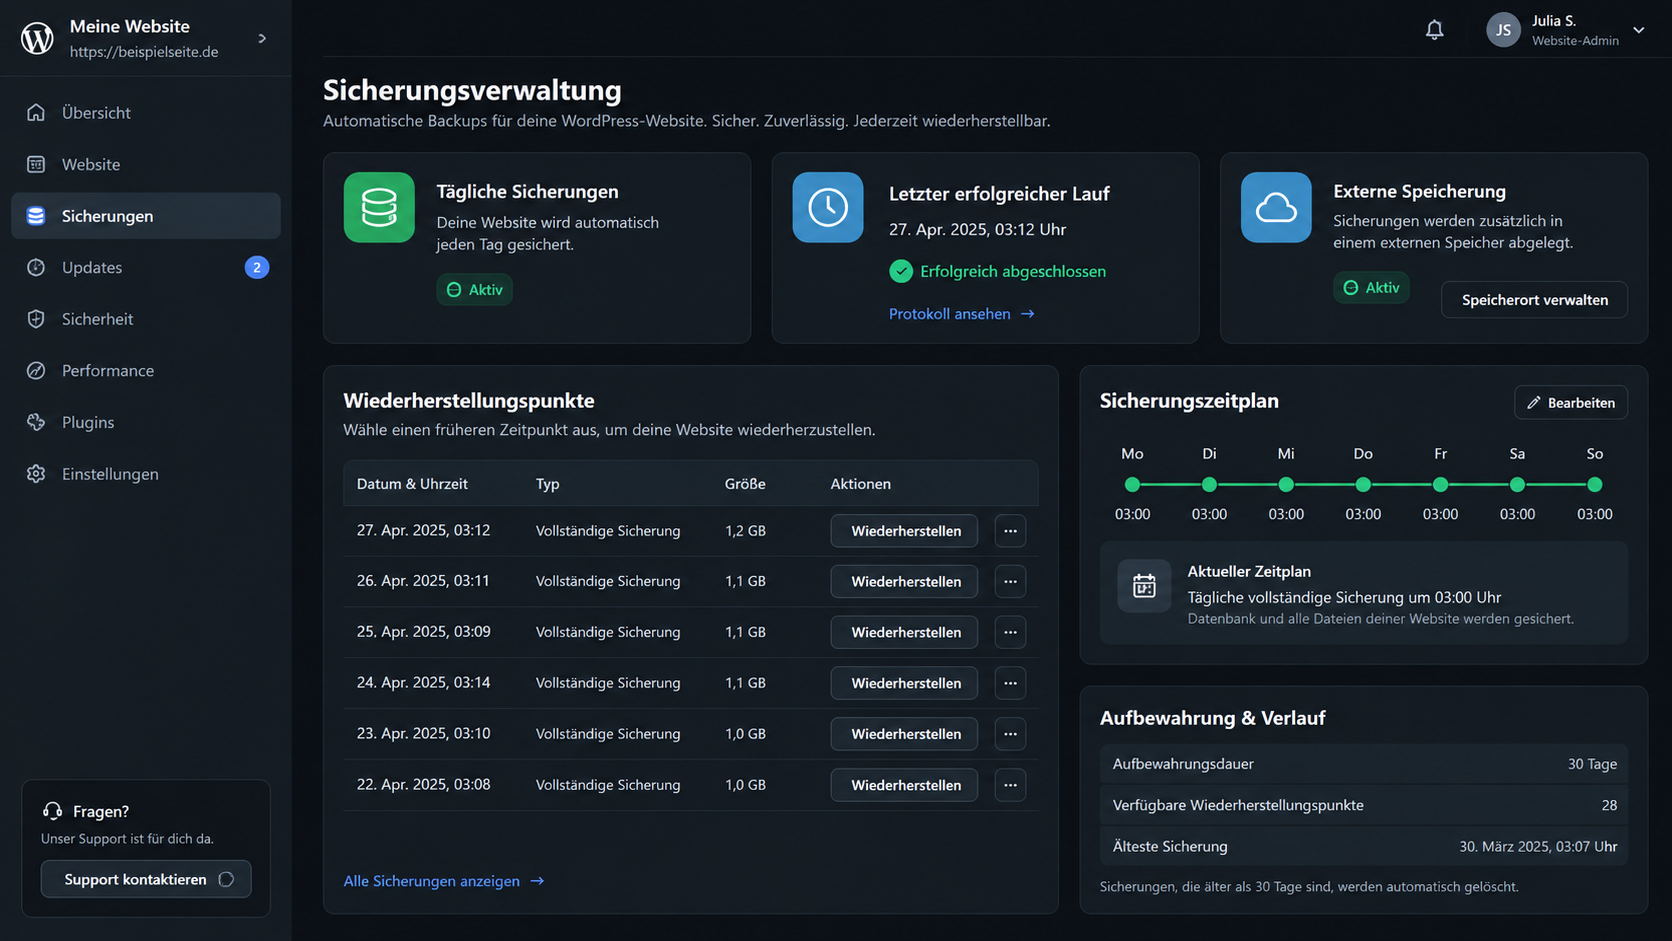Image resolution: width=1672 pixels, height=941 pixels.
Task: Click the green Erfolgreich abgeschlossen checkmark
Action: click(901, 271)
